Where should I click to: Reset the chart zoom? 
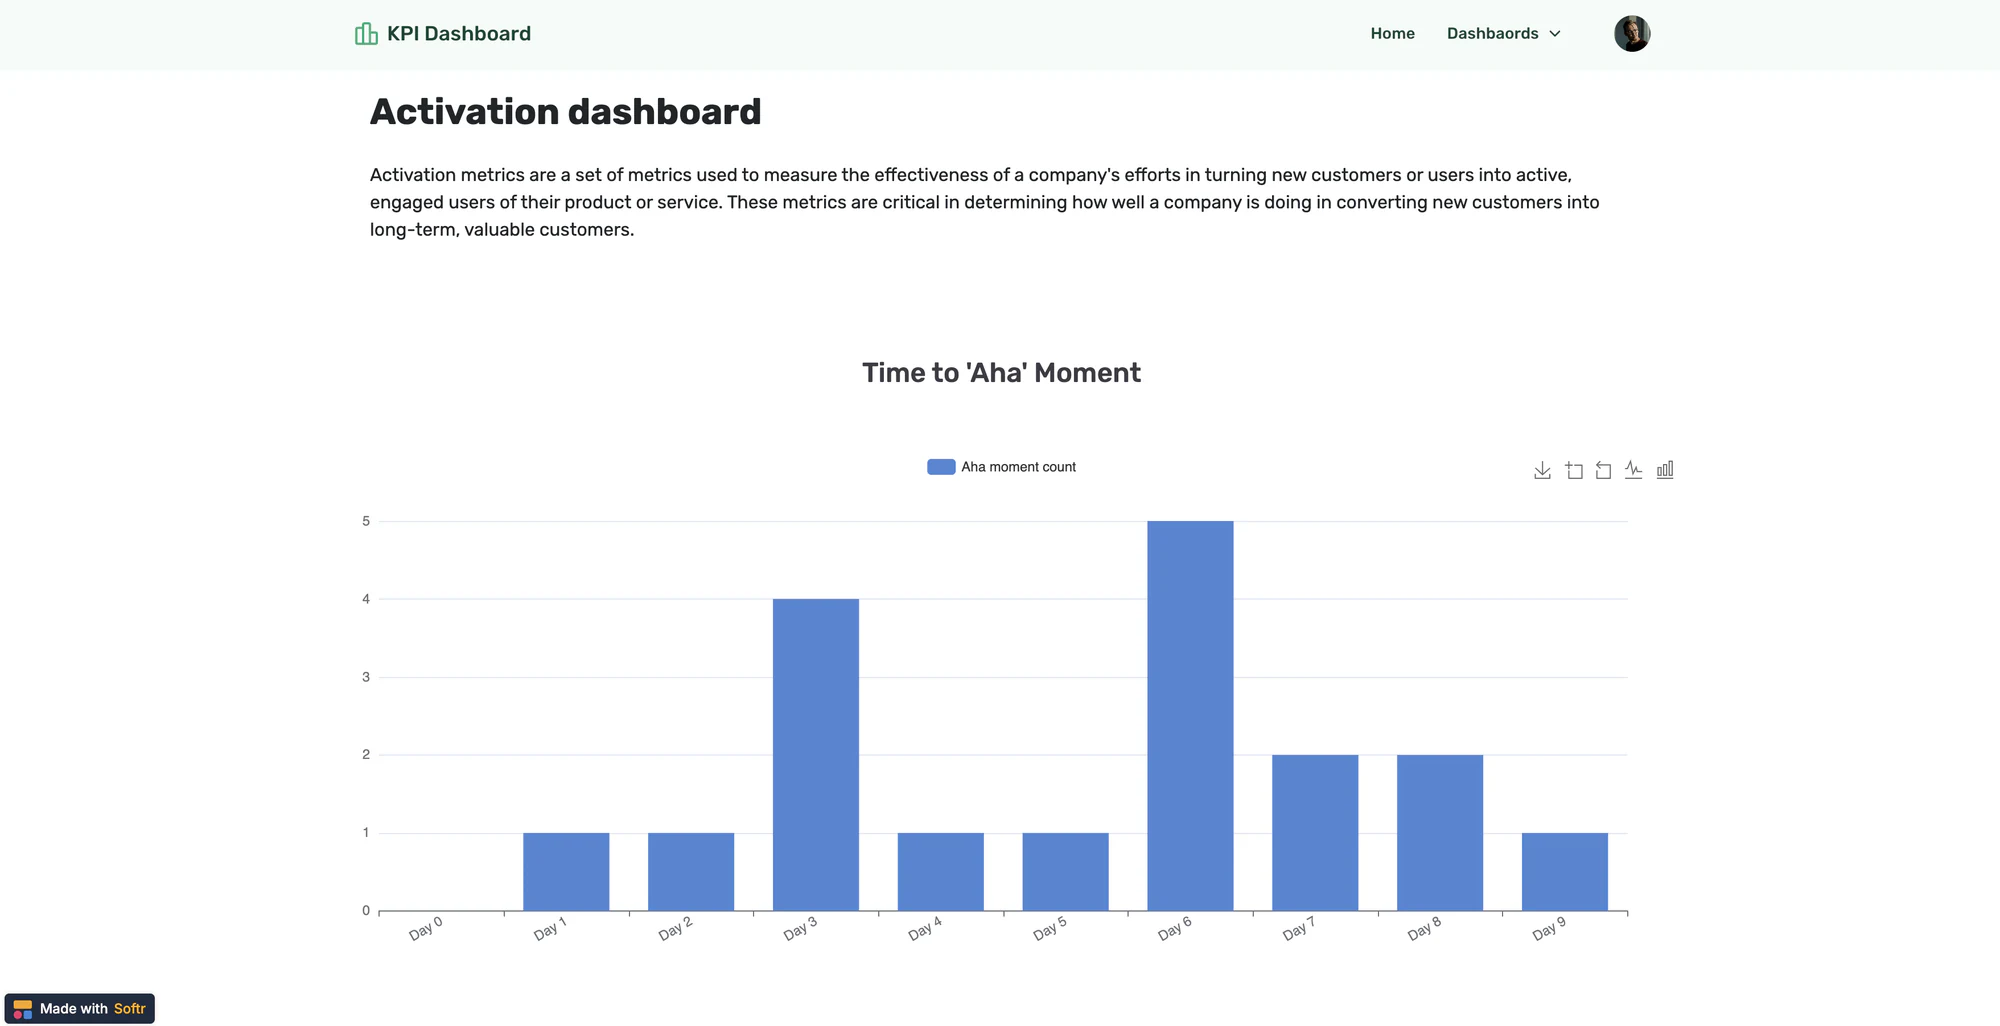click(1603, 470)
